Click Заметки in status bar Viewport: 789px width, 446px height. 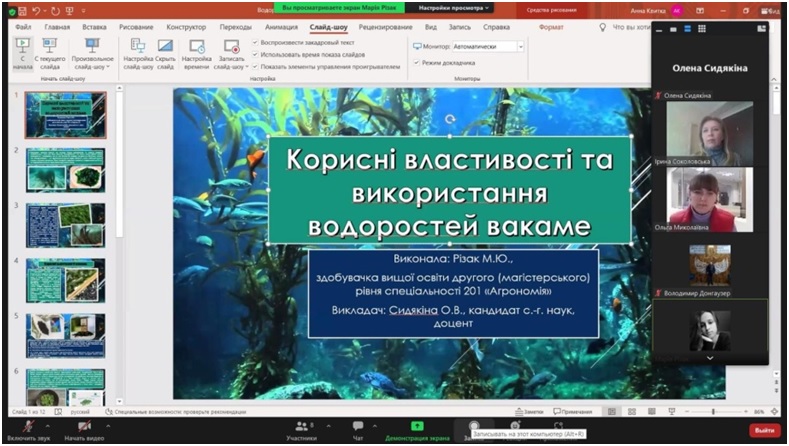(529, 412)
